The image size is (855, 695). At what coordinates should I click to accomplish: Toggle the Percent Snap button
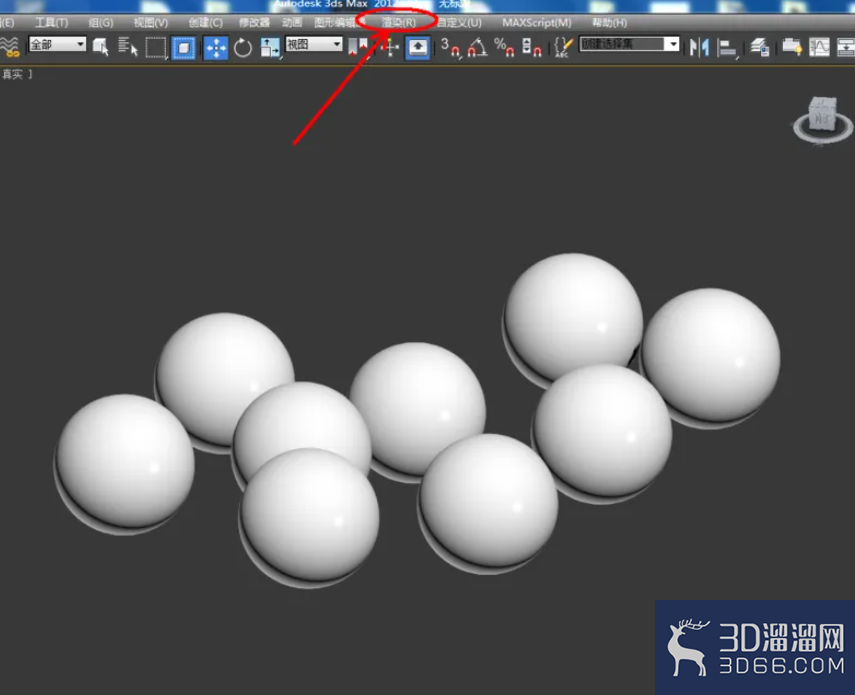[x=504, y=47]
